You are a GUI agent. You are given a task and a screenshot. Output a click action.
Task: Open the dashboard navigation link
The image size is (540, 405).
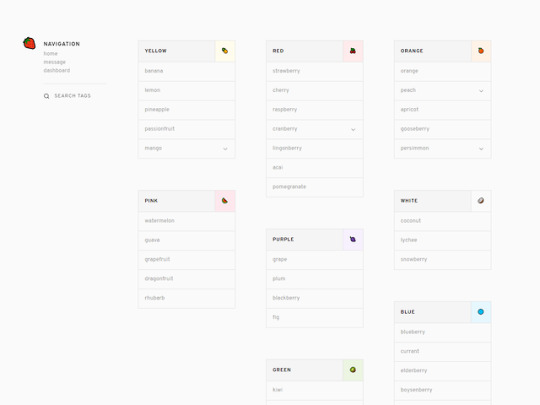tap(57, 71)
